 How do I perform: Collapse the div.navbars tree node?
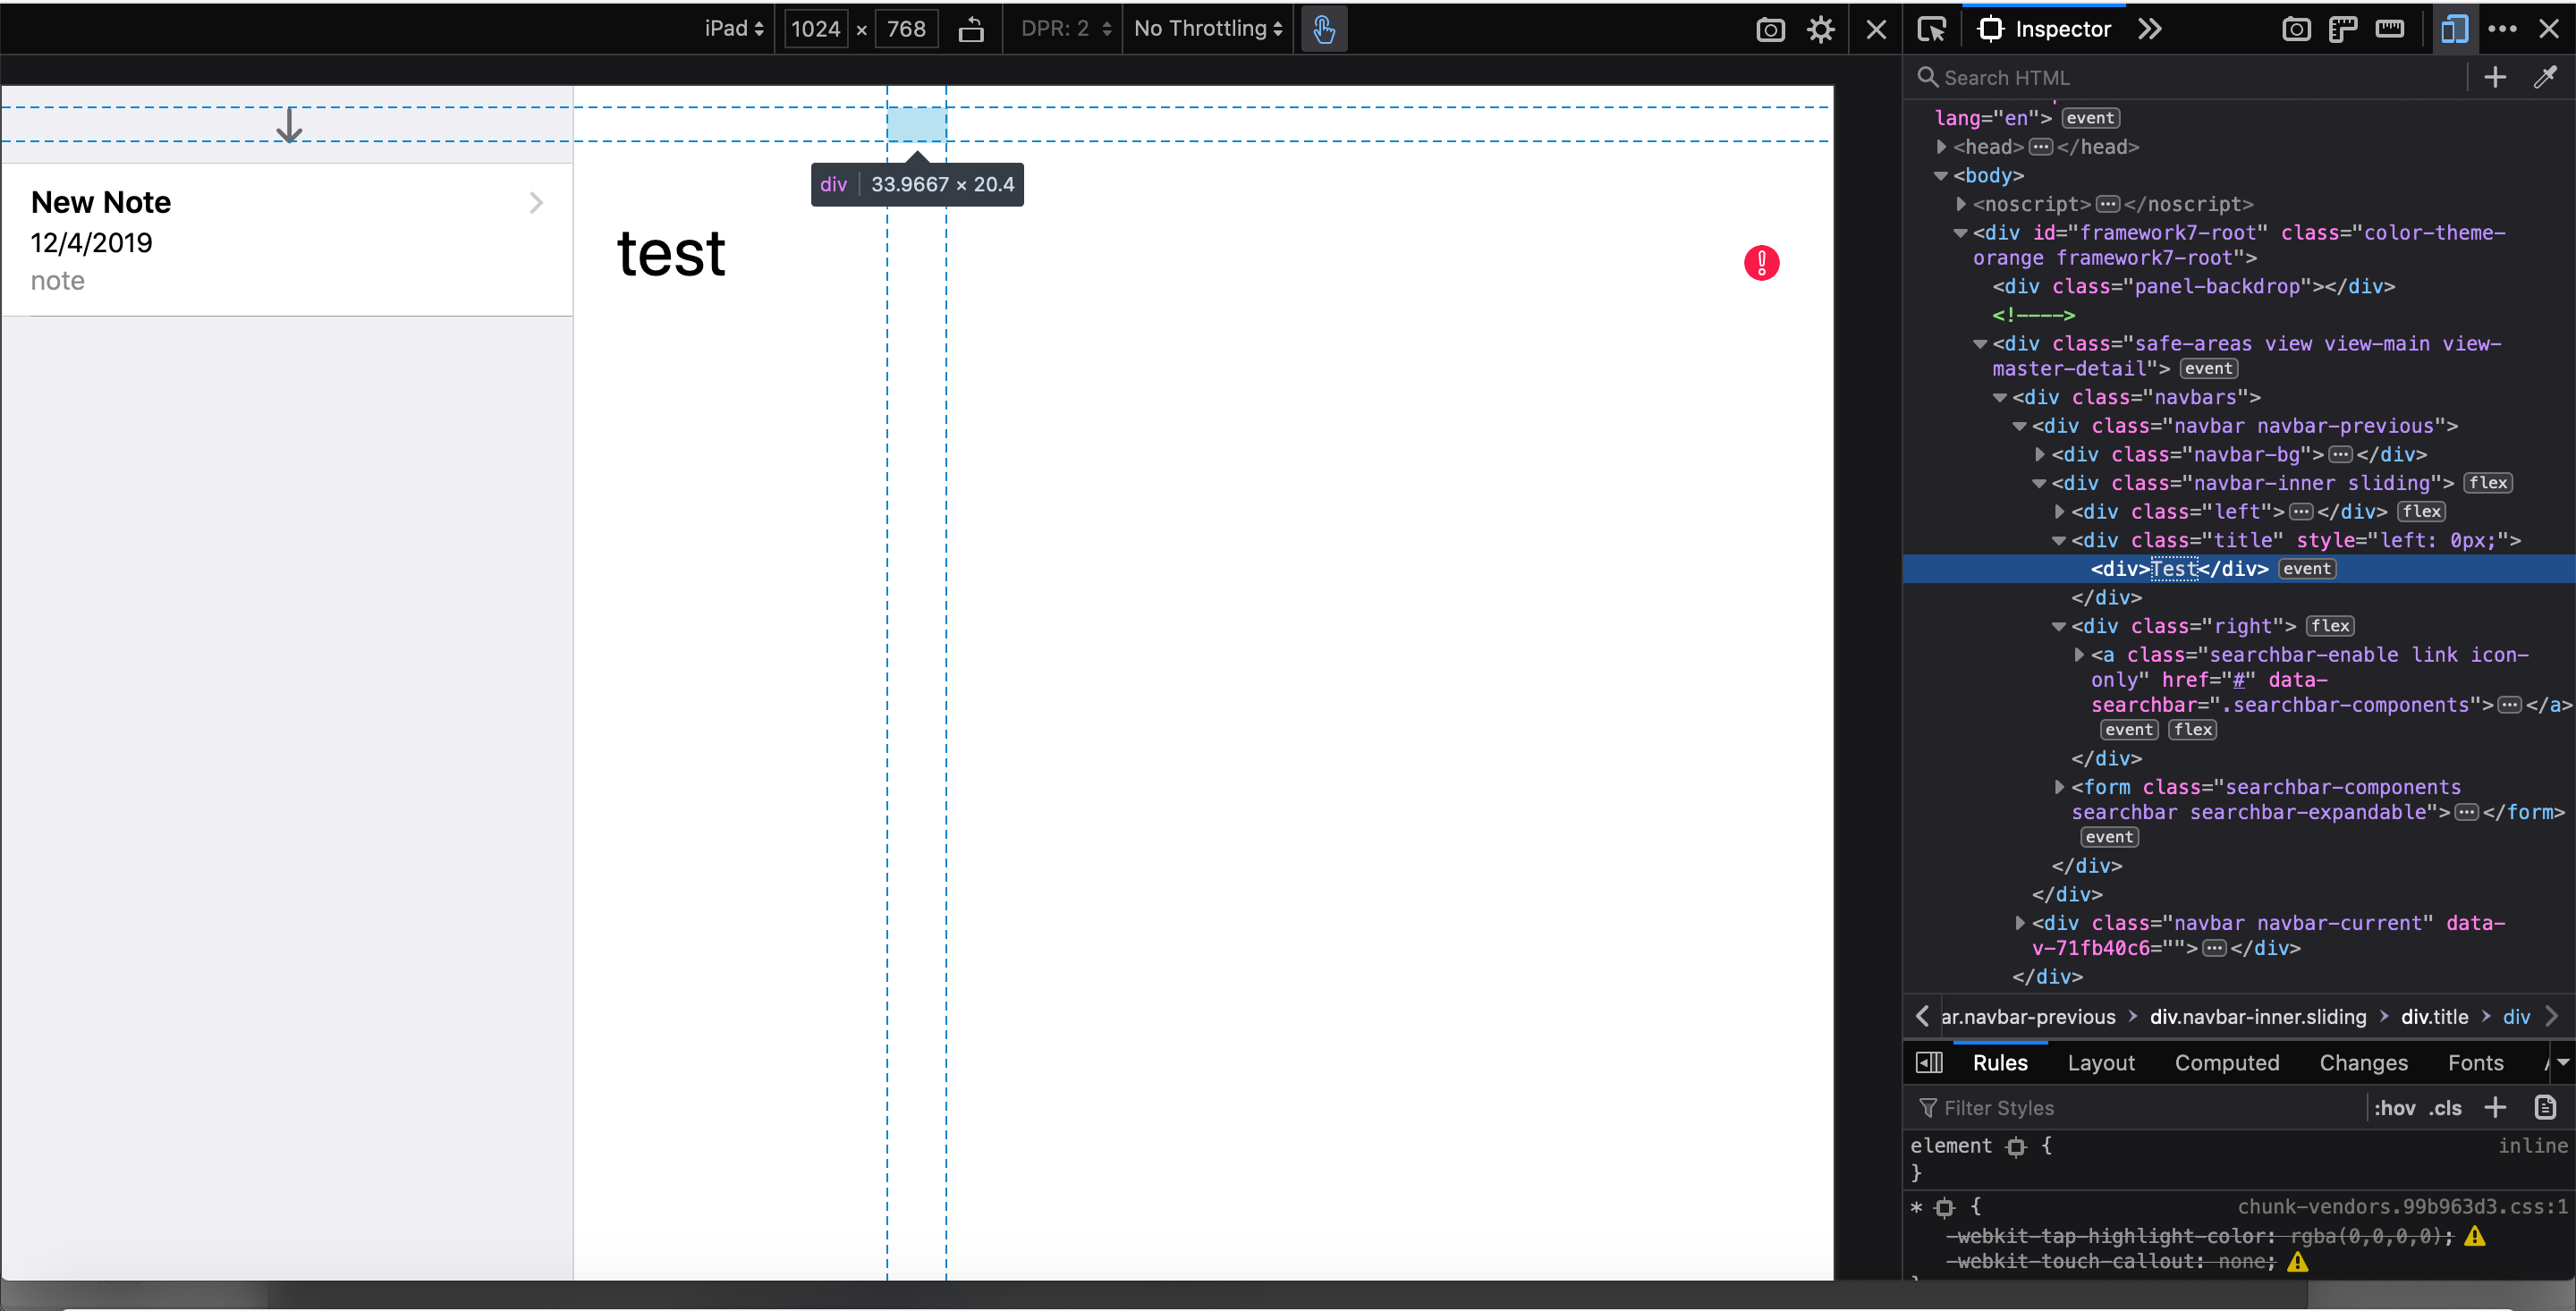[2000, 397]
